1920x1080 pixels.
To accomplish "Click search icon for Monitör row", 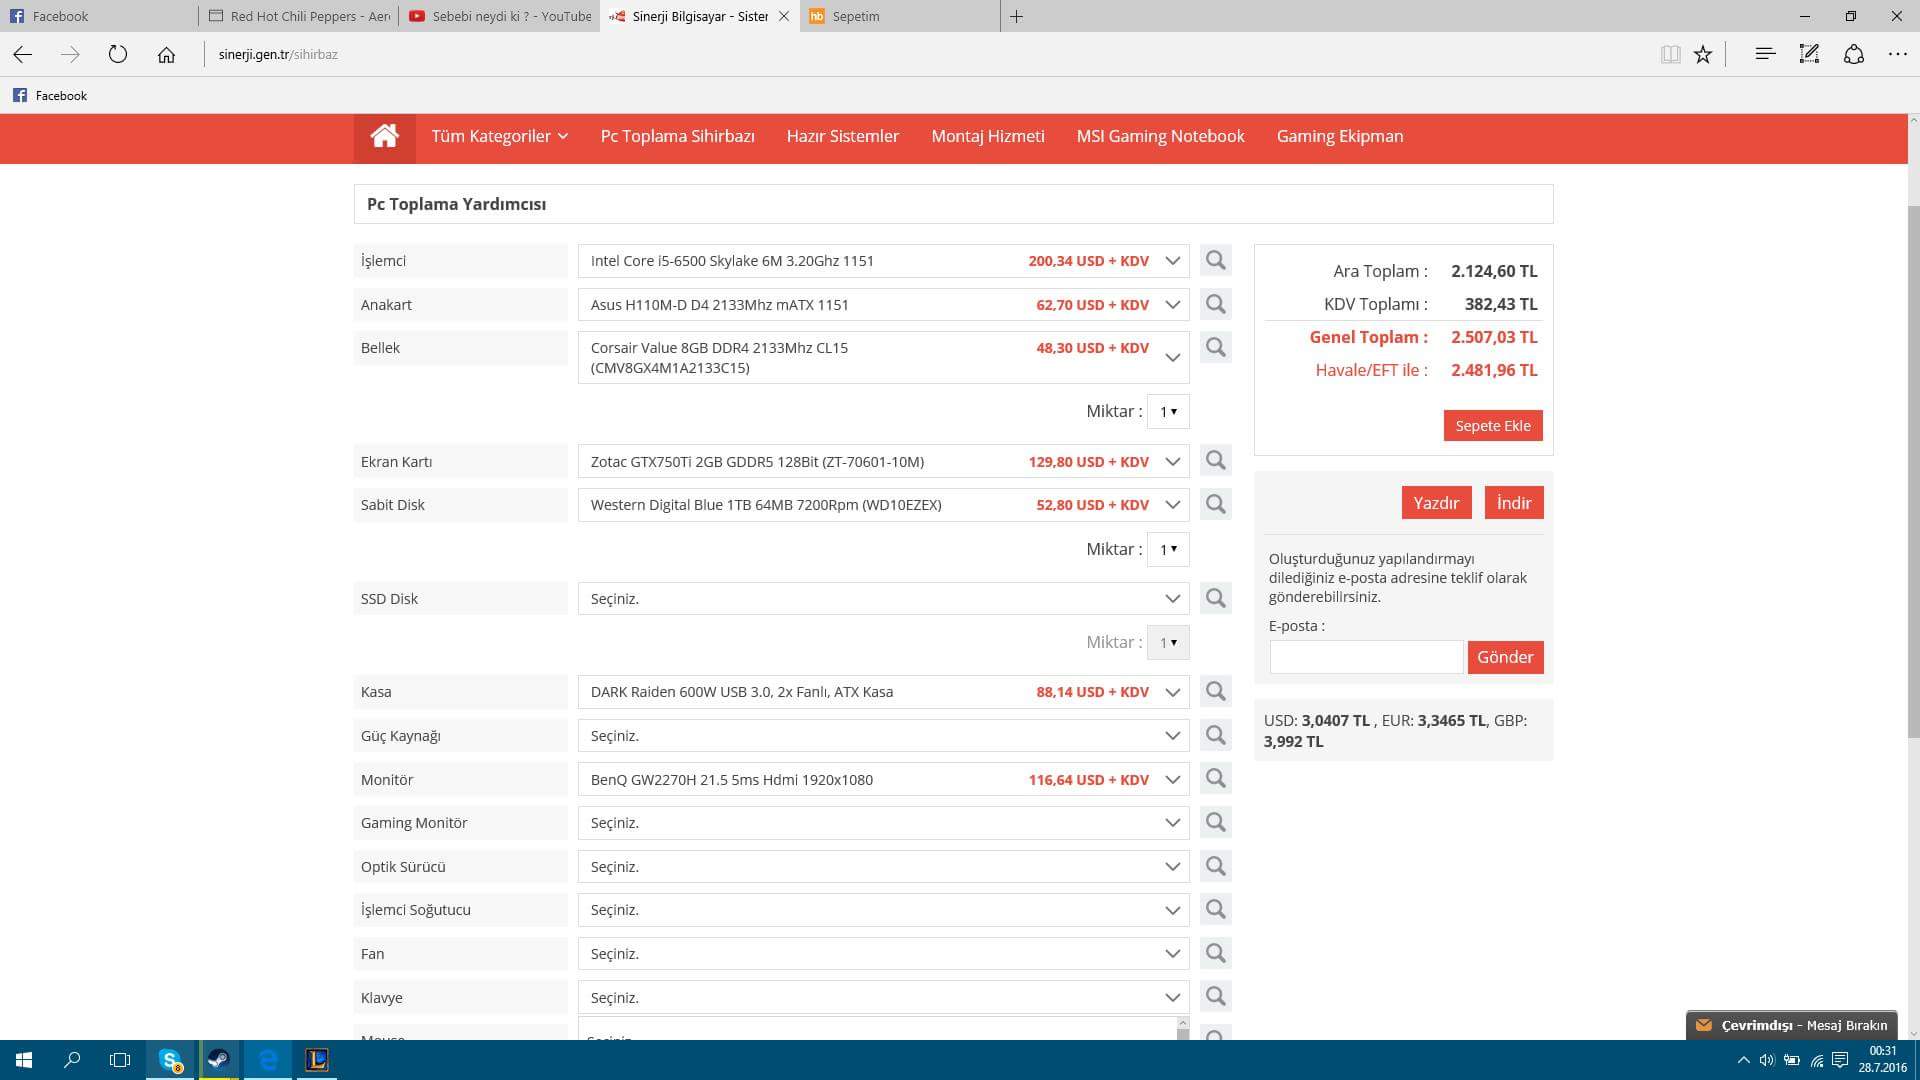I will [x=1215, y=779].
